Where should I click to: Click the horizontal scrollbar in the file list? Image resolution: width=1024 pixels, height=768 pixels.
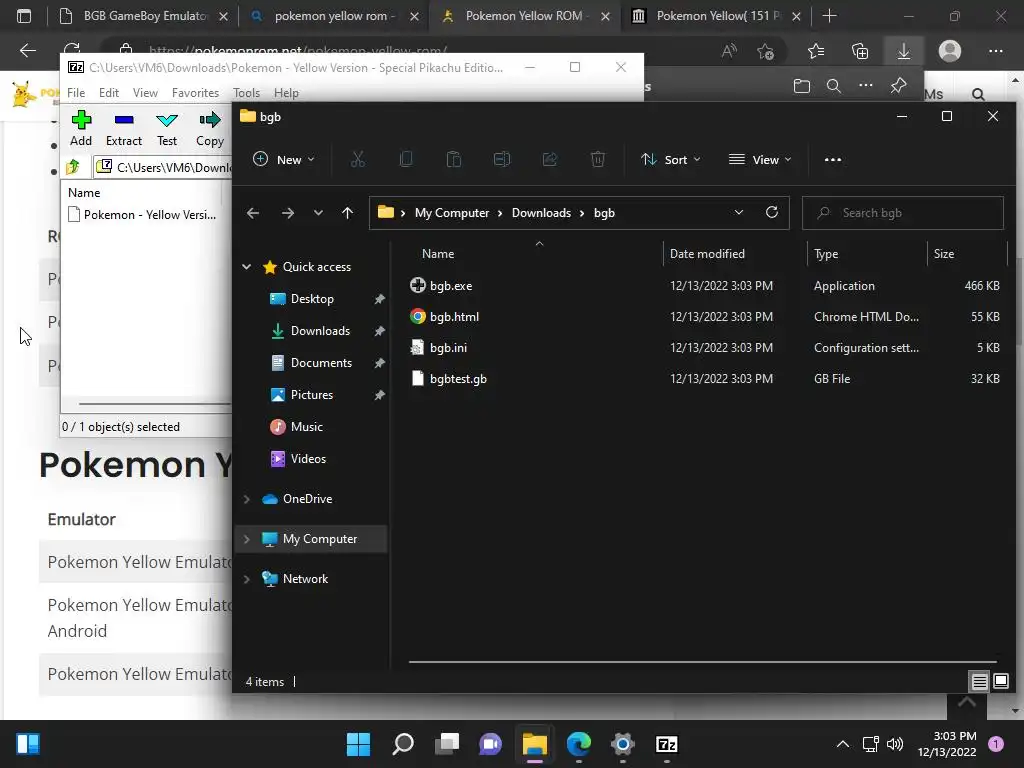tap(702, 662)
